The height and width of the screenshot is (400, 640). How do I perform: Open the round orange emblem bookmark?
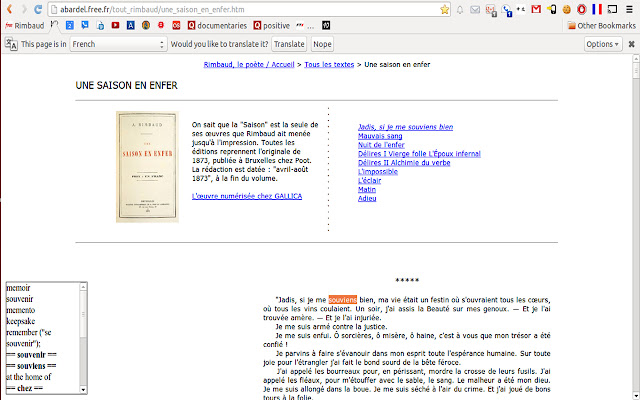point(146,26)
